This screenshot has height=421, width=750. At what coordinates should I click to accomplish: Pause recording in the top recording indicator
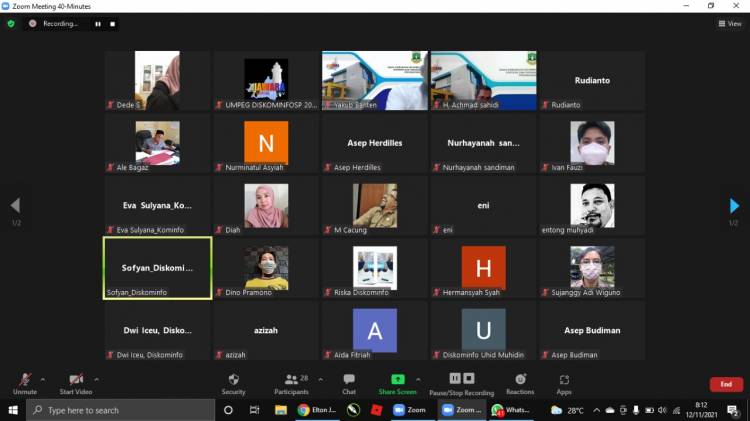(x=98, y=23)
